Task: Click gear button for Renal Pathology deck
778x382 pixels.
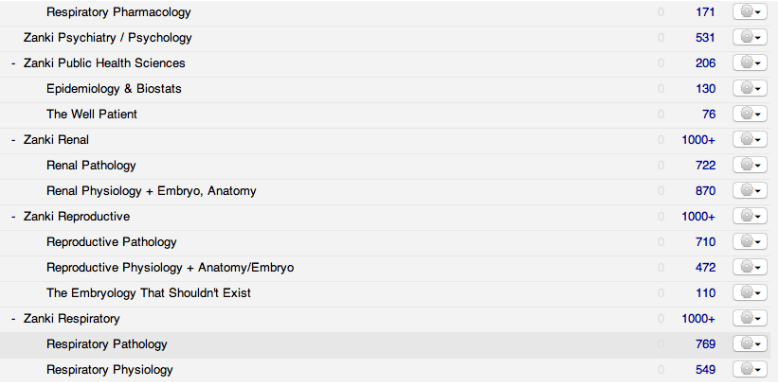Action: click(x=750, y=165)
